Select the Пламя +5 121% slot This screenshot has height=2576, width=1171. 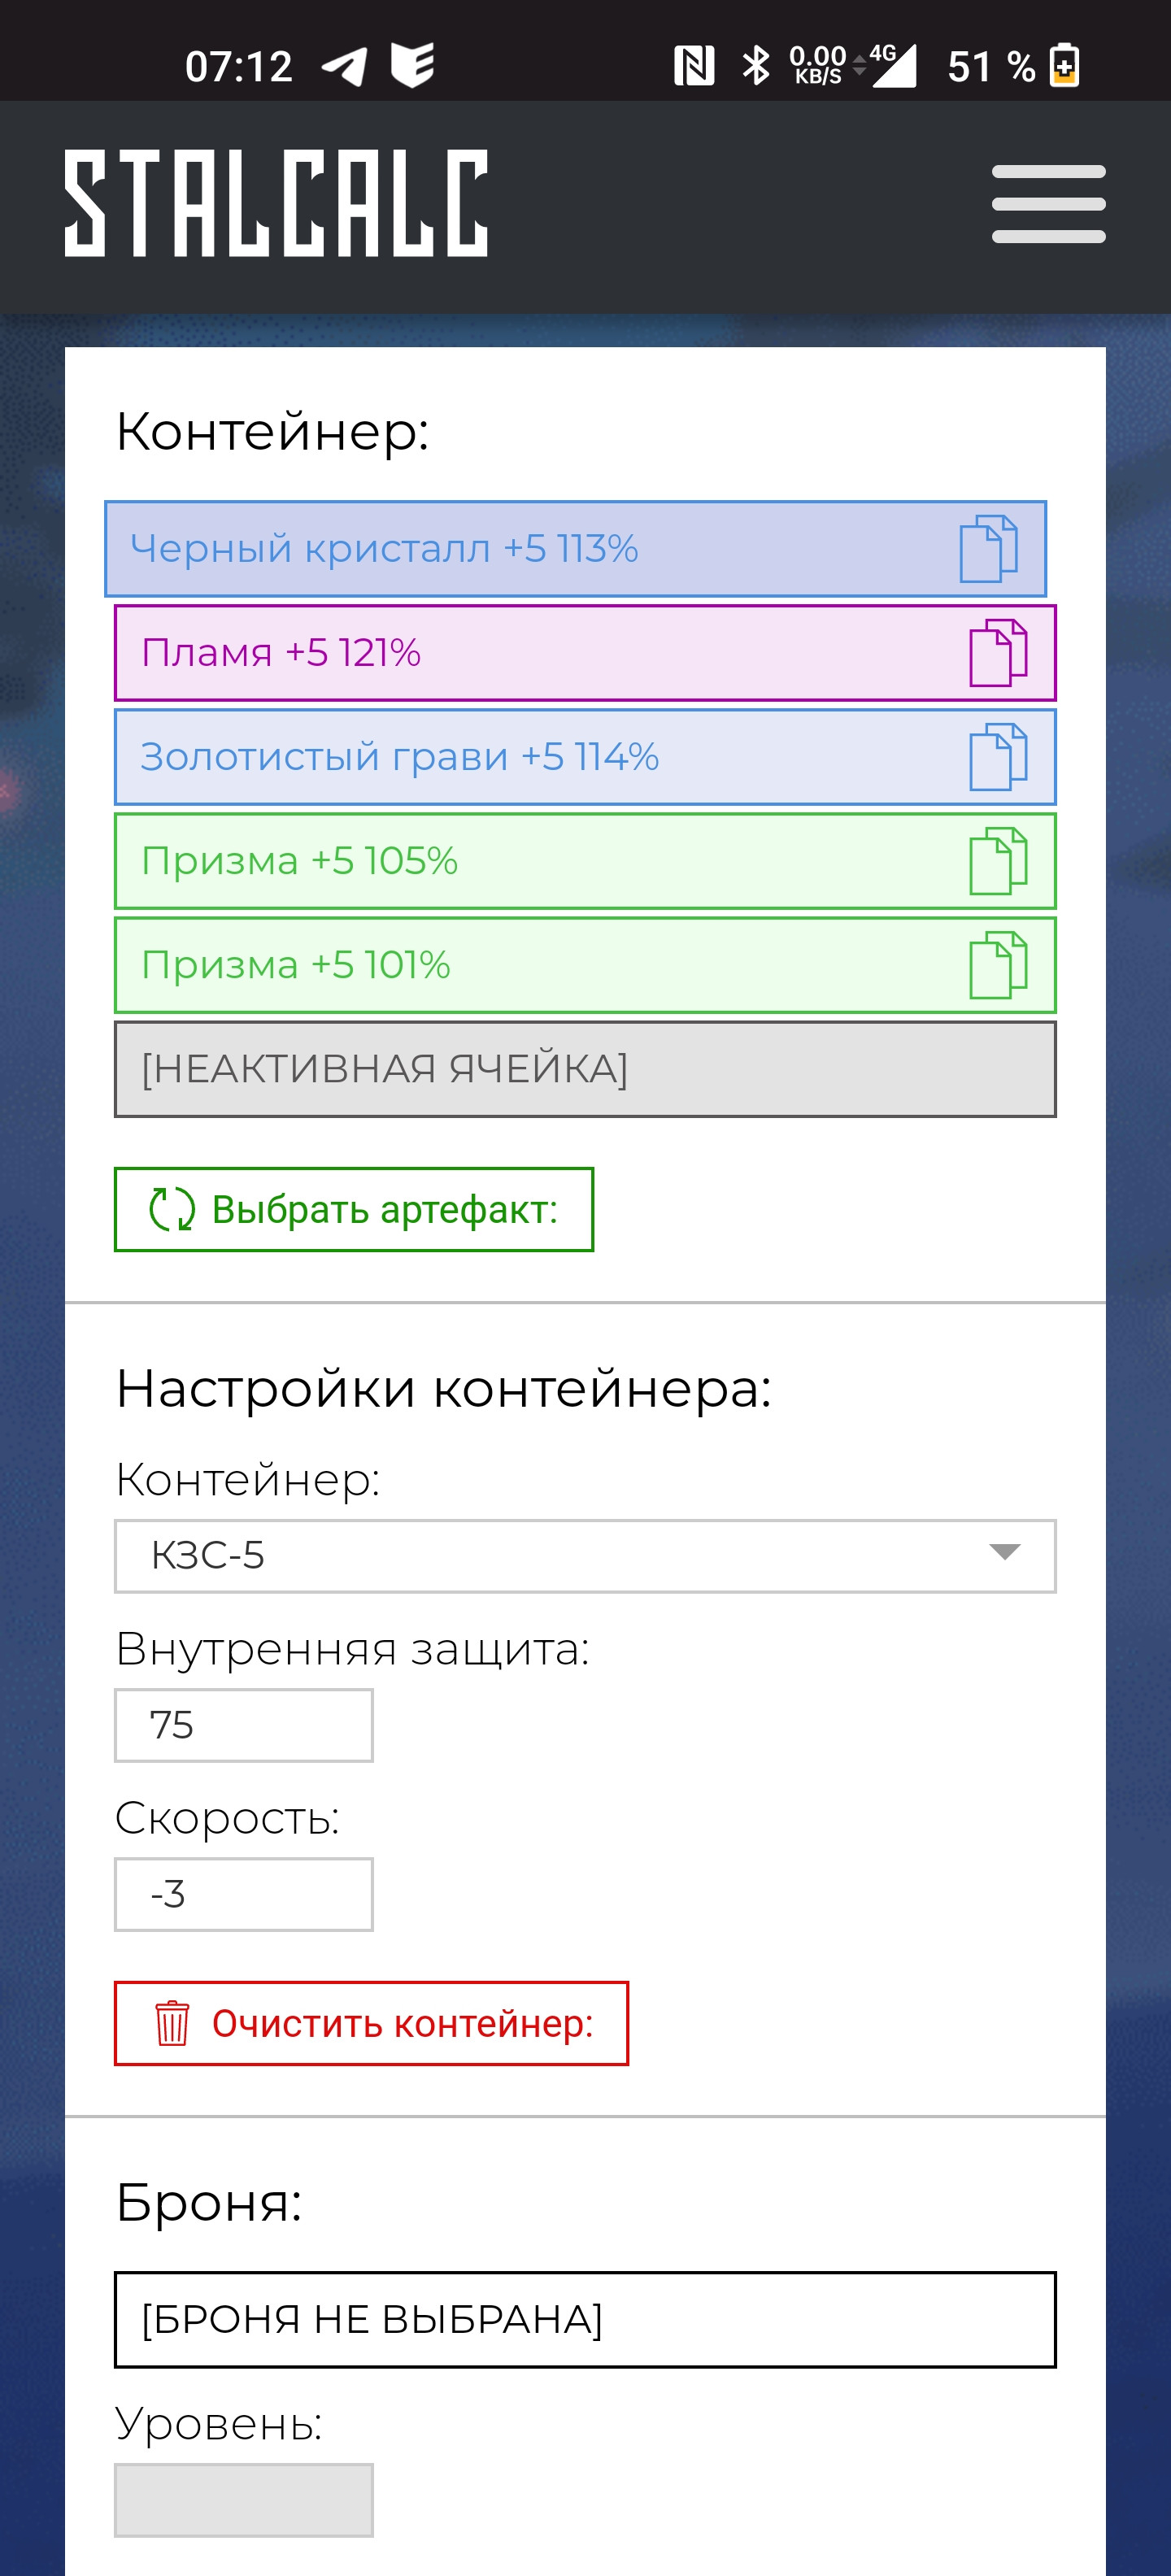585,653
